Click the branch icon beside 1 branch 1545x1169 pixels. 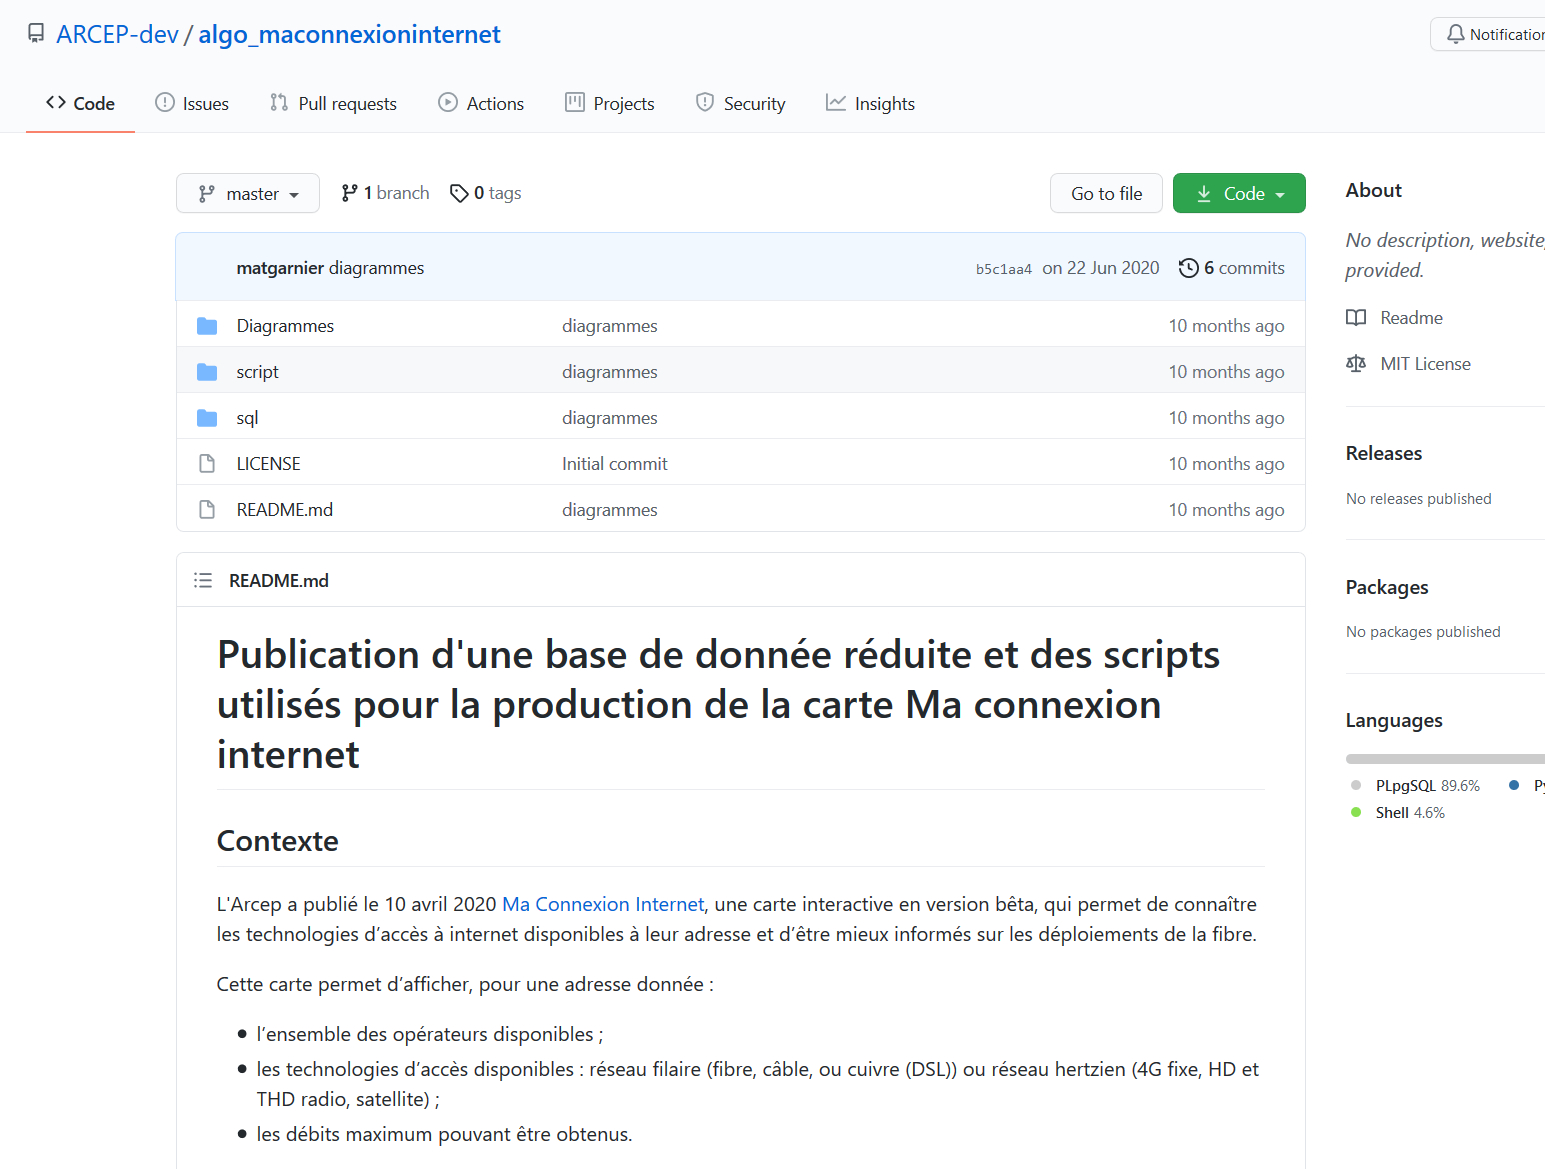[x=349, y=193]
